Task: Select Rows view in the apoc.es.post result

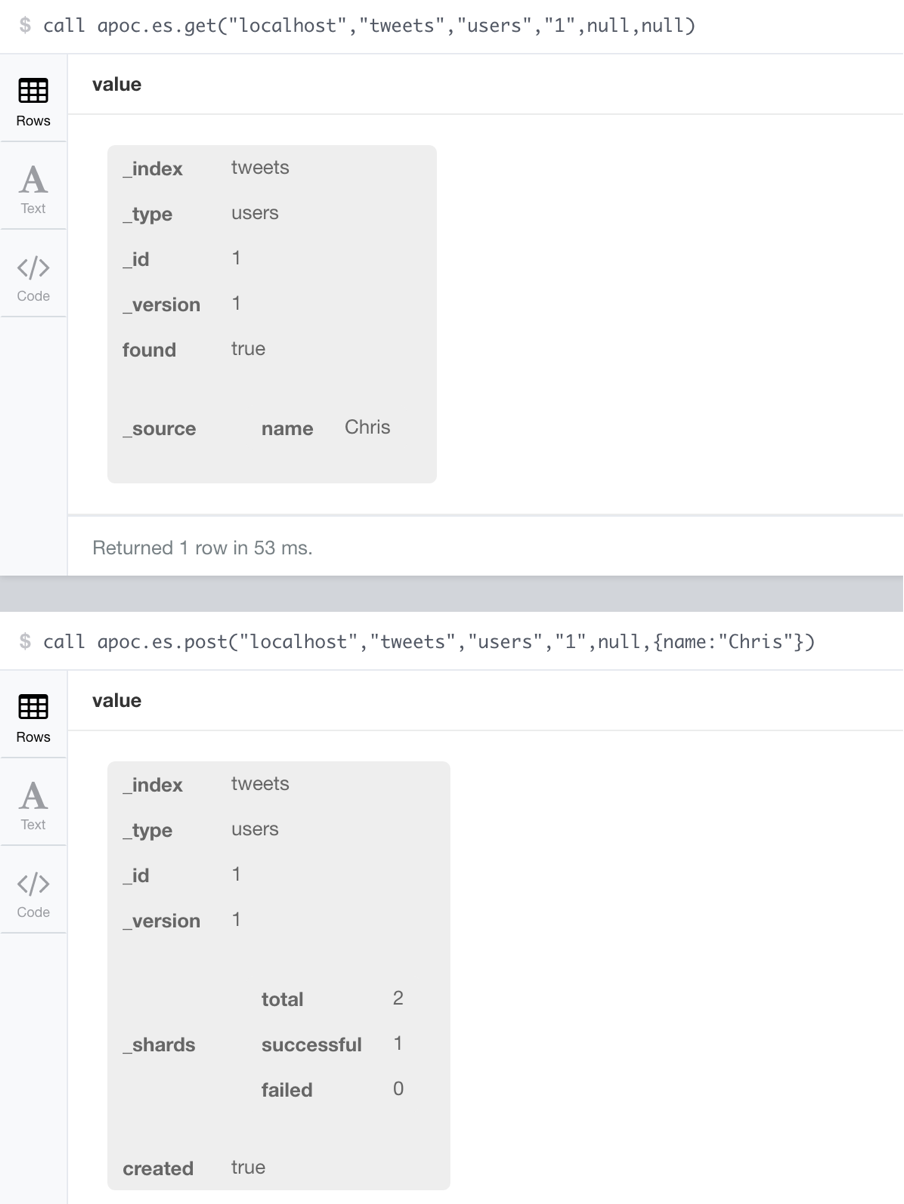Action: click(x=33, y=718)
